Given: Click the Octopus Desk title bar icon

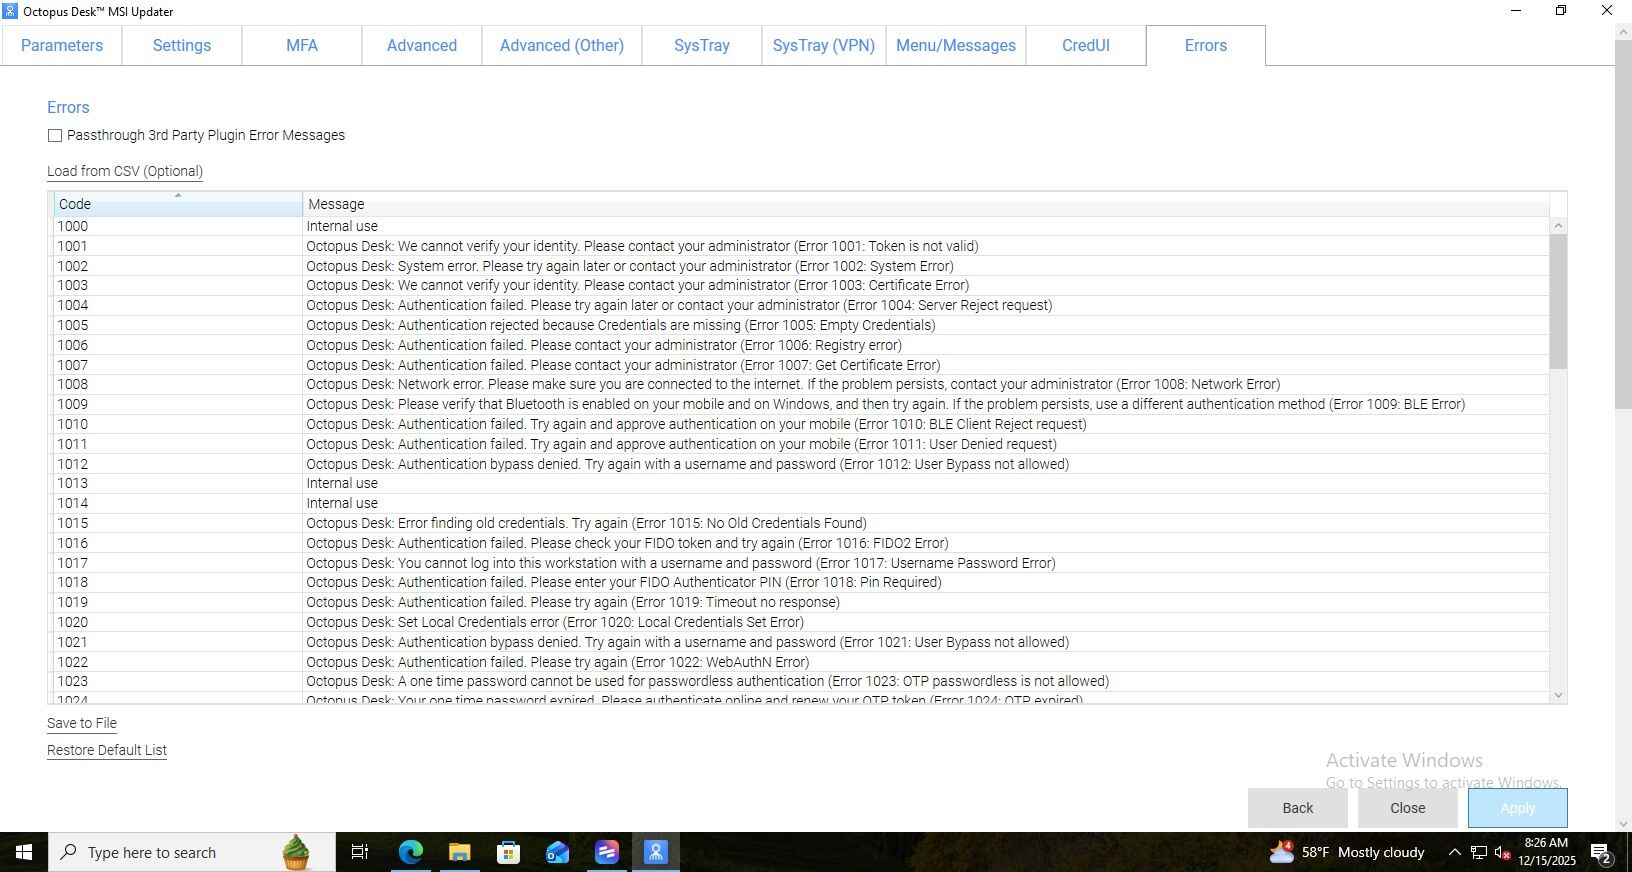Looking at the screenshot, I should coord(10,11).
